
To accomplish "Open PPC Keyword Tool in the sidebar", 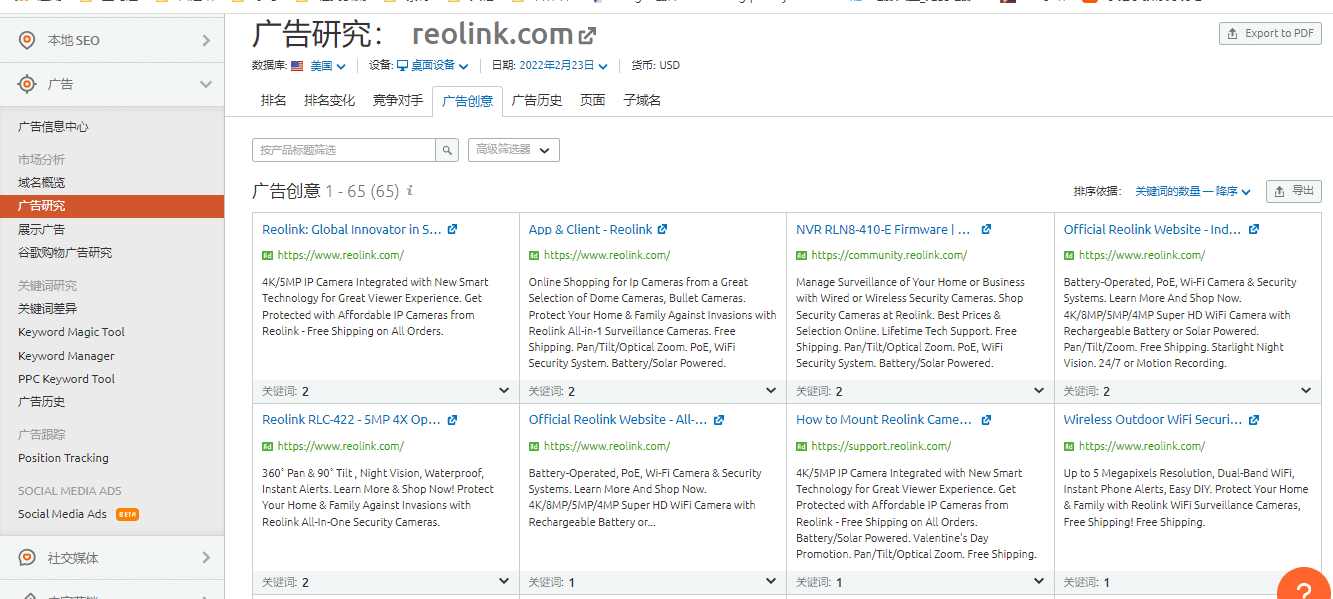I will click(66, 379).
